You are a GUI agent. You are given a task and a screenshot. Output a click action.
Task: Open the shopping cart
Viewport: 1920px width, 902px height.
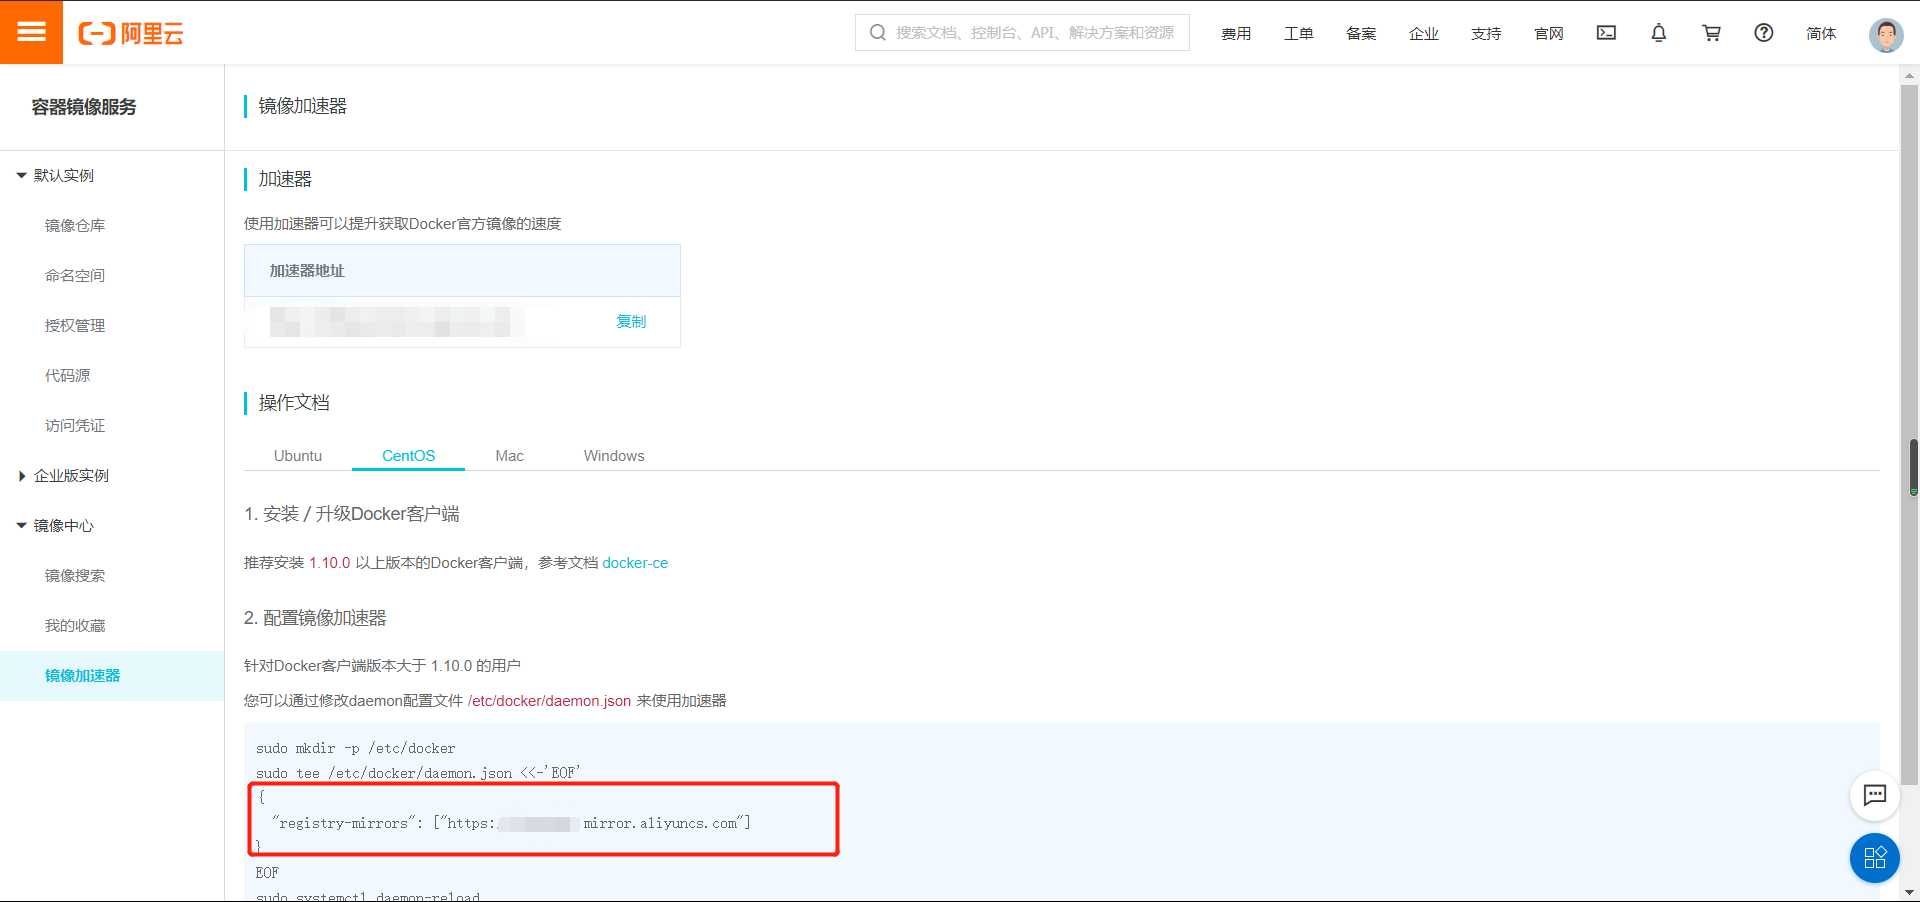point(1712,33)
